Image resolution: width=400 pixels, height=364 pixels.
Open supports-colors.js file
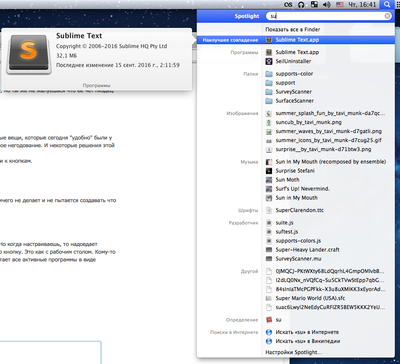click(x=298, y=241)
